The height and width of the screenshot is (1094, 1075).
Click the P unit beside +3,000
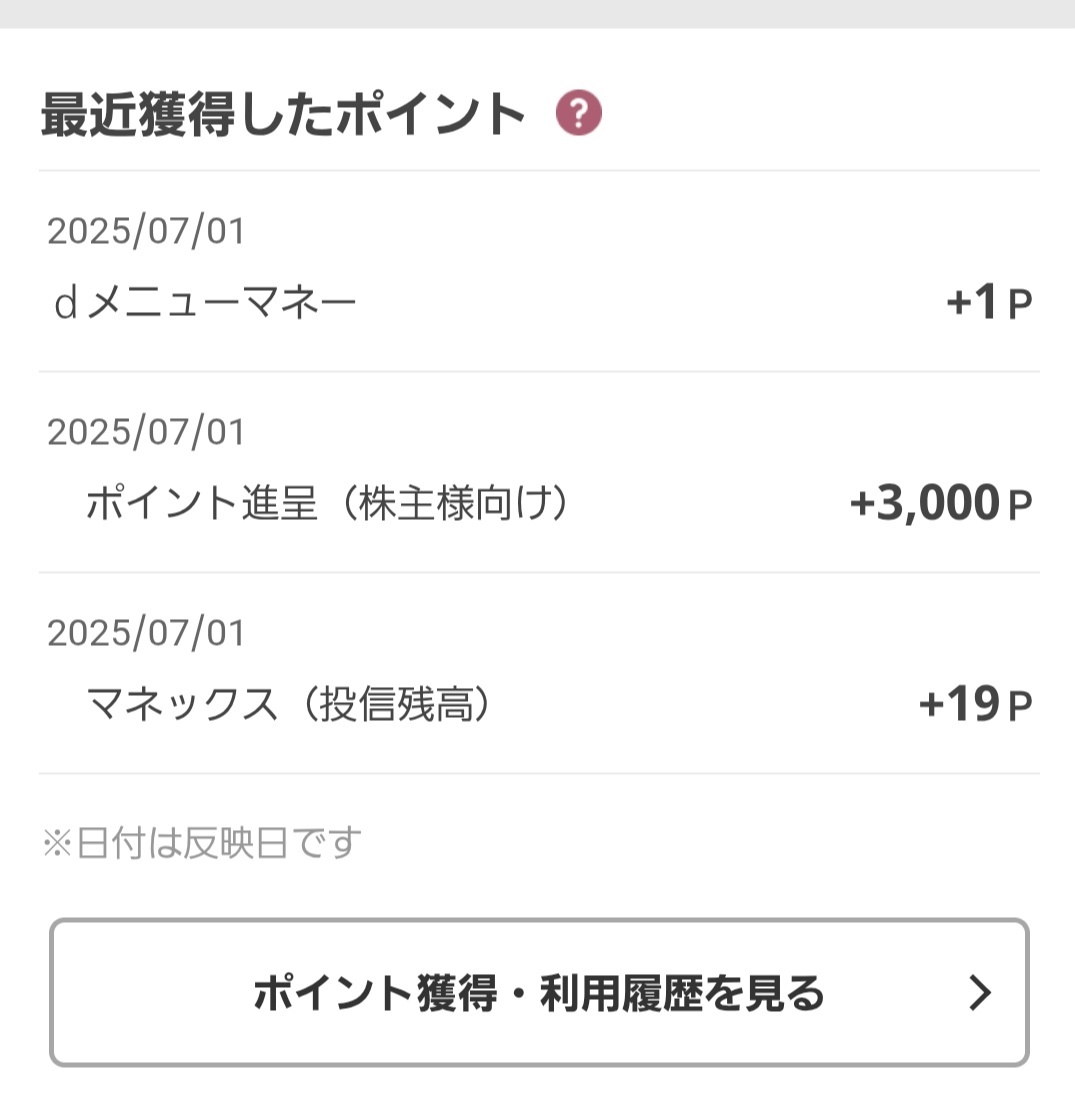pyautogui.click(x=1021, y=505)
